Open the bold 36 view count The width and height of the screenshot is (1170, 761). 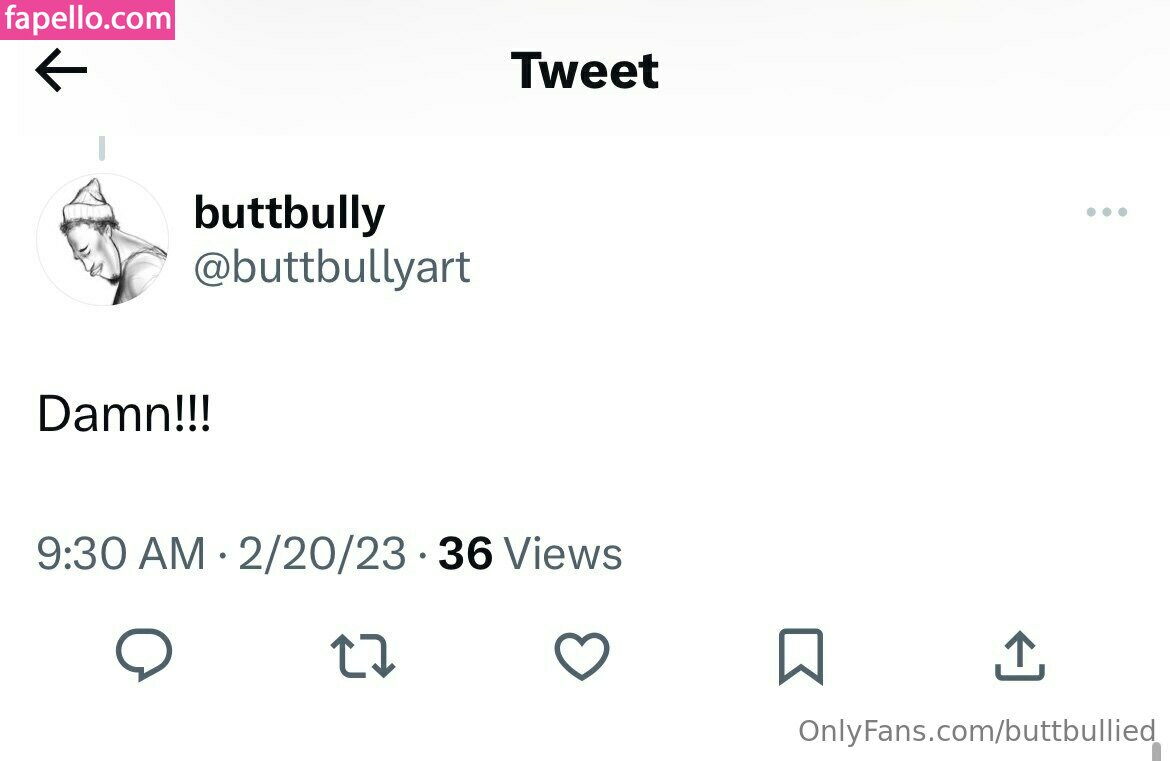466,554
